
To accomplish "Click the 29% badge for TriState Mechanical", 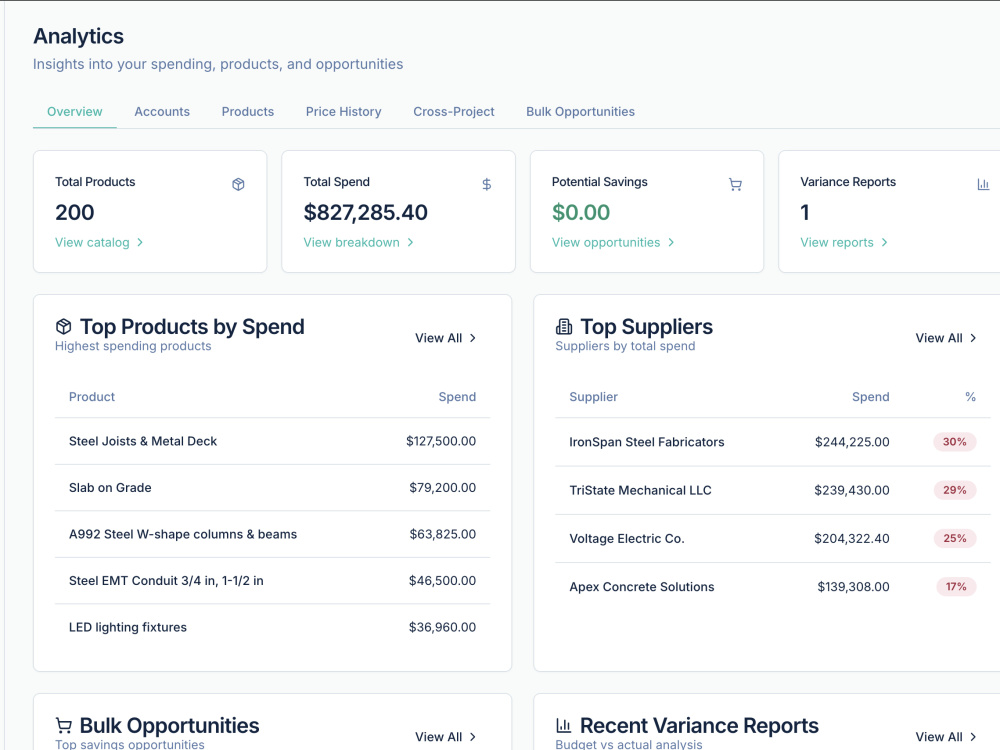I will (955, 490).
